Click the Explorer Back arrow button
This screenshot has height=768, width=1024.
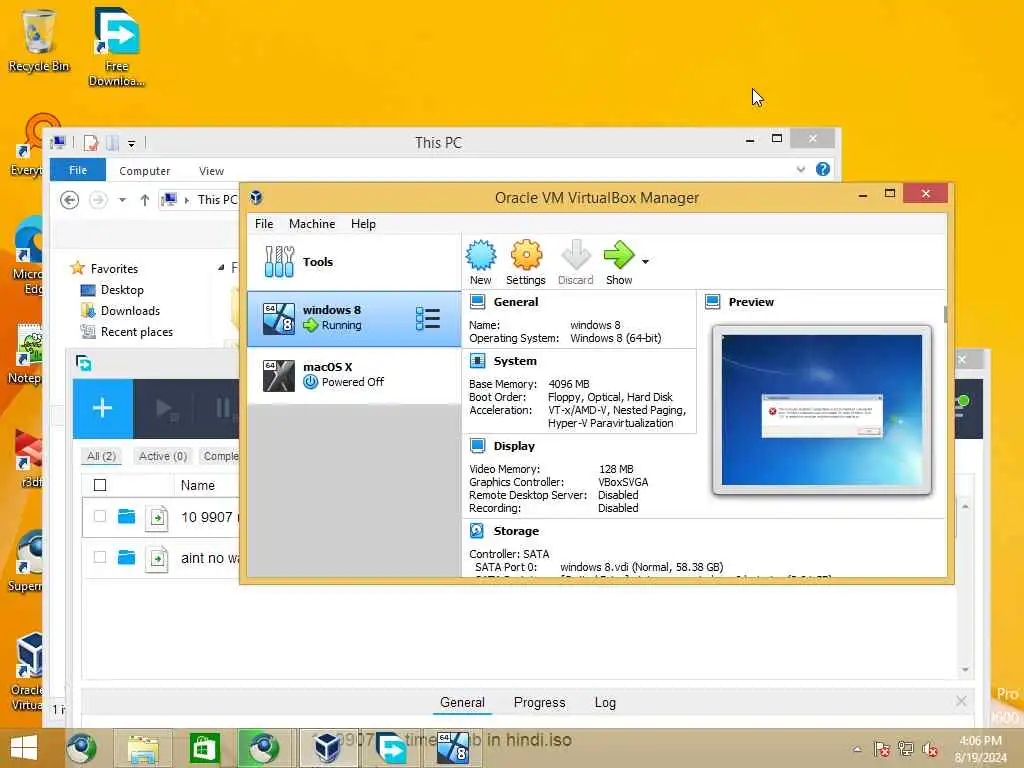coord(69,199)
